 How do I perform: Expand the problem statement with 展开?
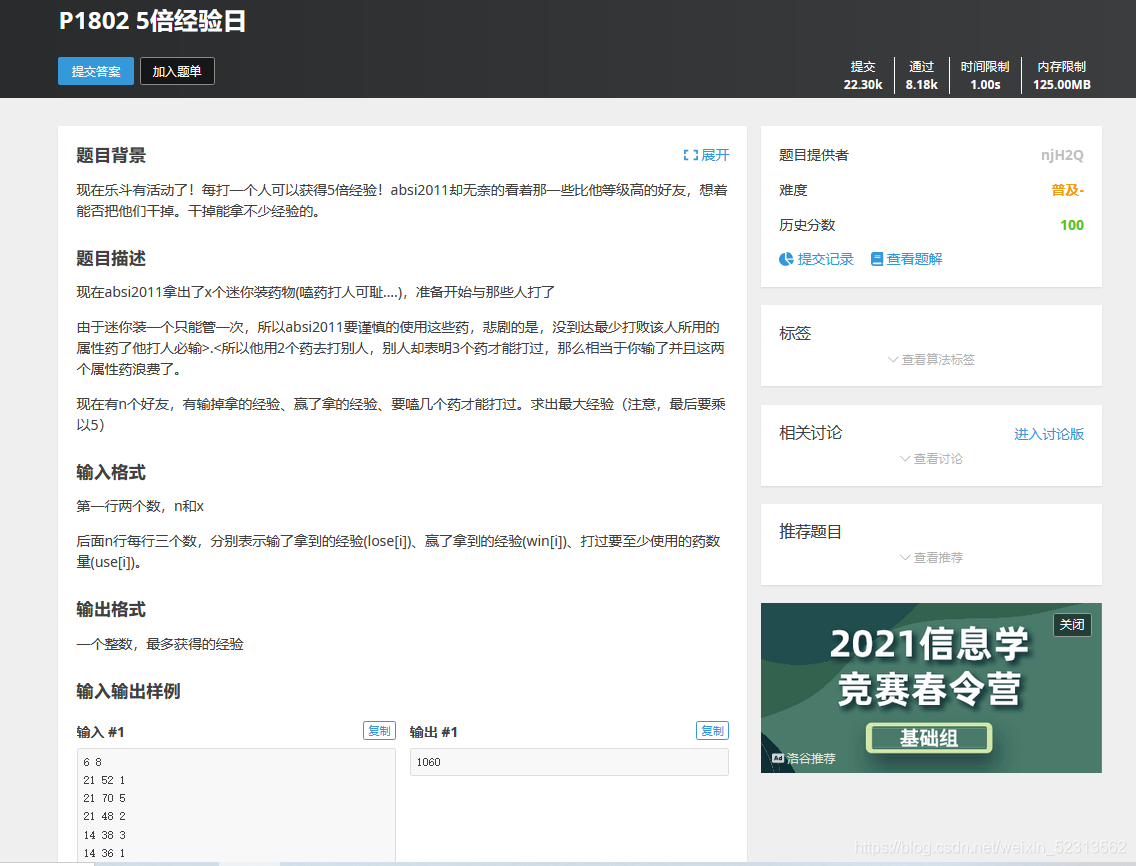(706, 155)
